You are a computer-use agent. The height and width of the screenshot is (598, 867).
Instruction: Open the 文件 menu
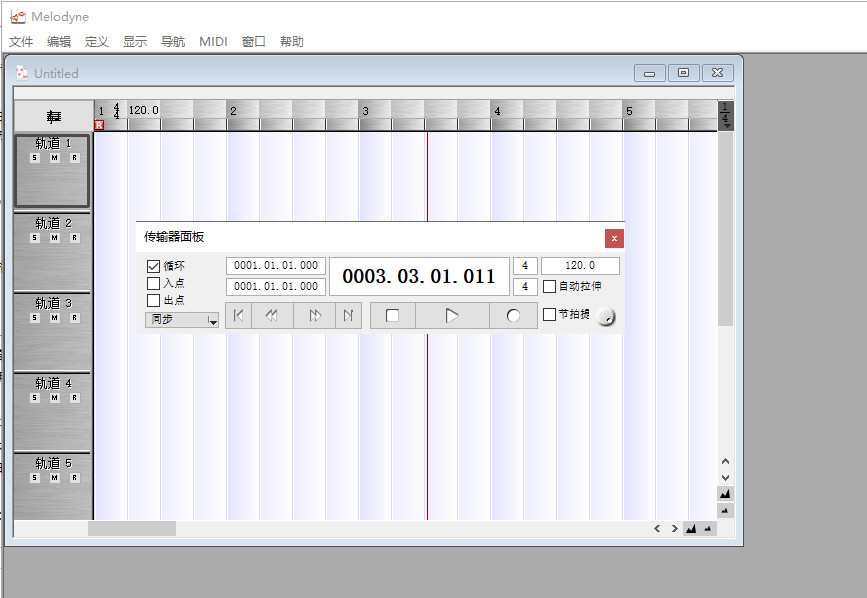[21, 41]
